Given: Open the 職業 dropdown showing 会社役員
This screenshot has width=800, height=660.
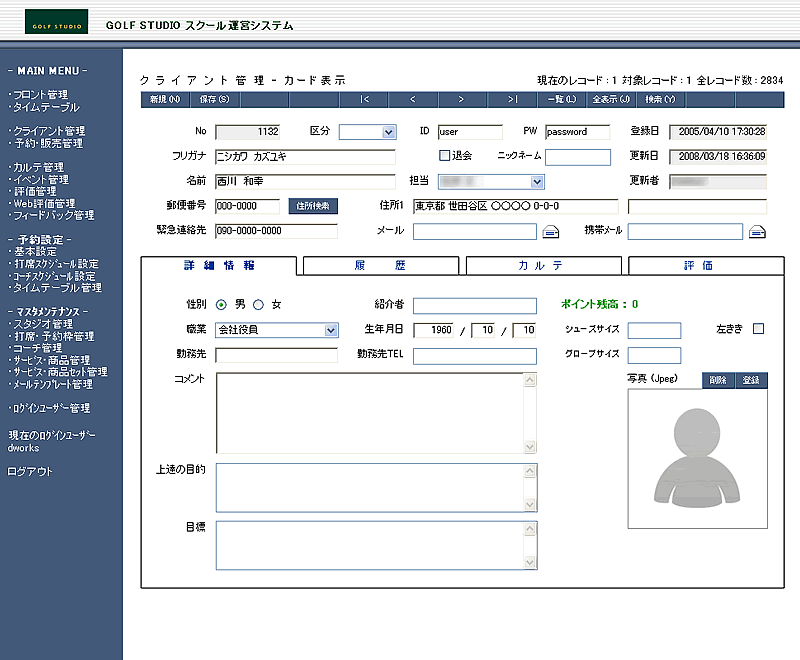Looking at the screenshot, I should click(277, 330).
